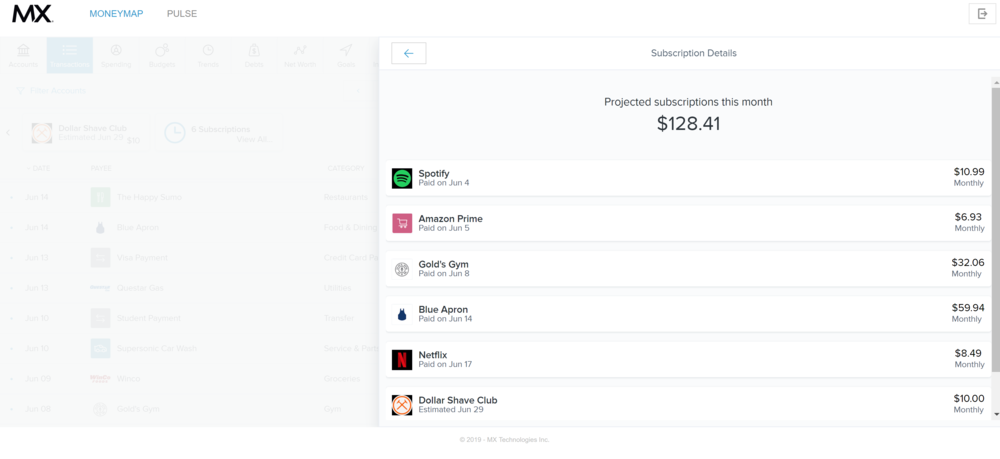
Task: Click the Dollar Shave Club icon in subscription list
Action: [x=402, y=405]
